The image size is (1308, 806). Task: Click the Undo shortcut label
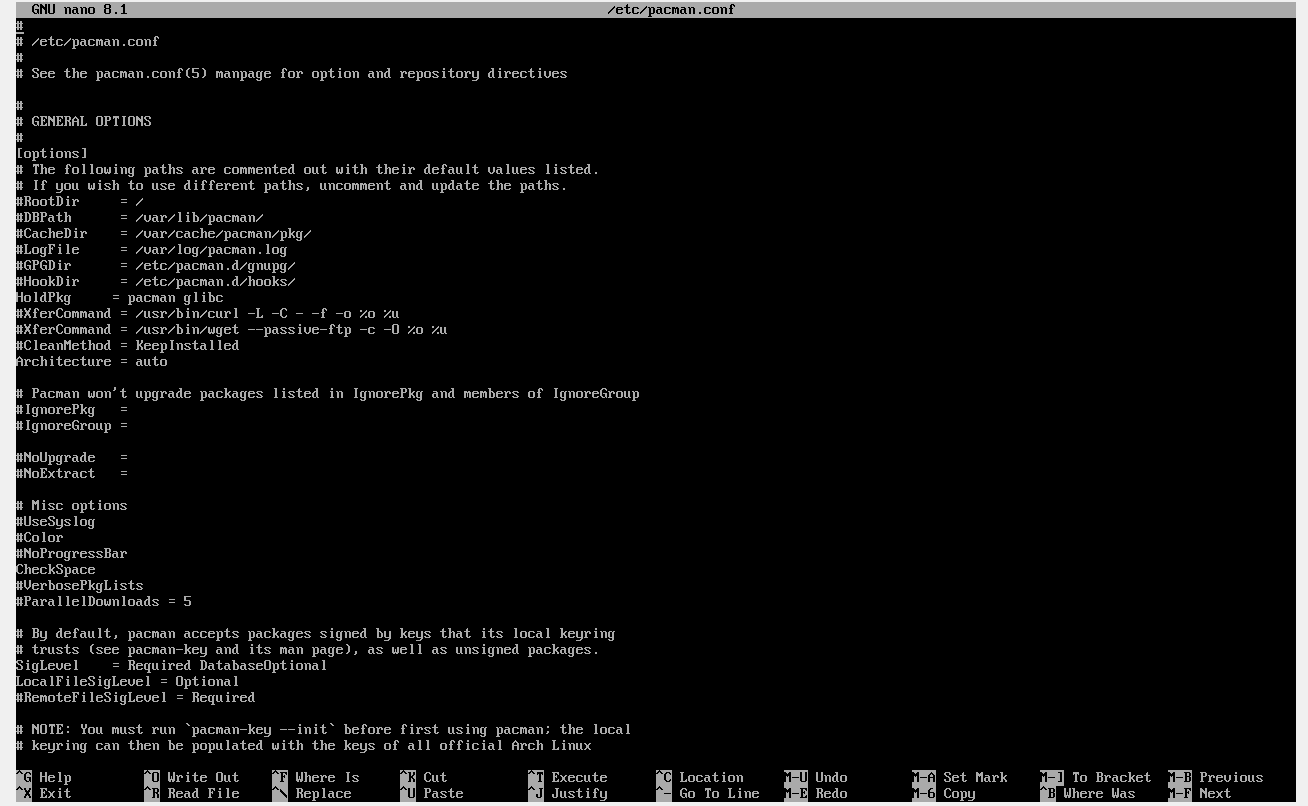[830, 777]
